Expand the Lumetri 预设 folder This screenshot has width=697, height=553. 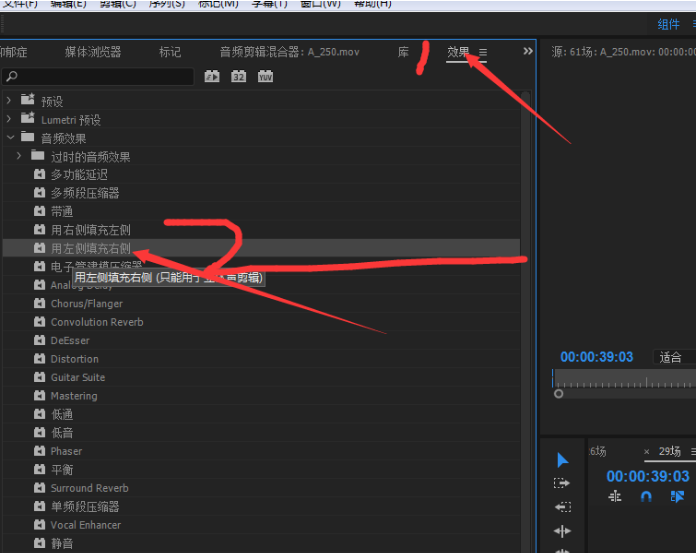pyautogui.click(x=9, y=119)
